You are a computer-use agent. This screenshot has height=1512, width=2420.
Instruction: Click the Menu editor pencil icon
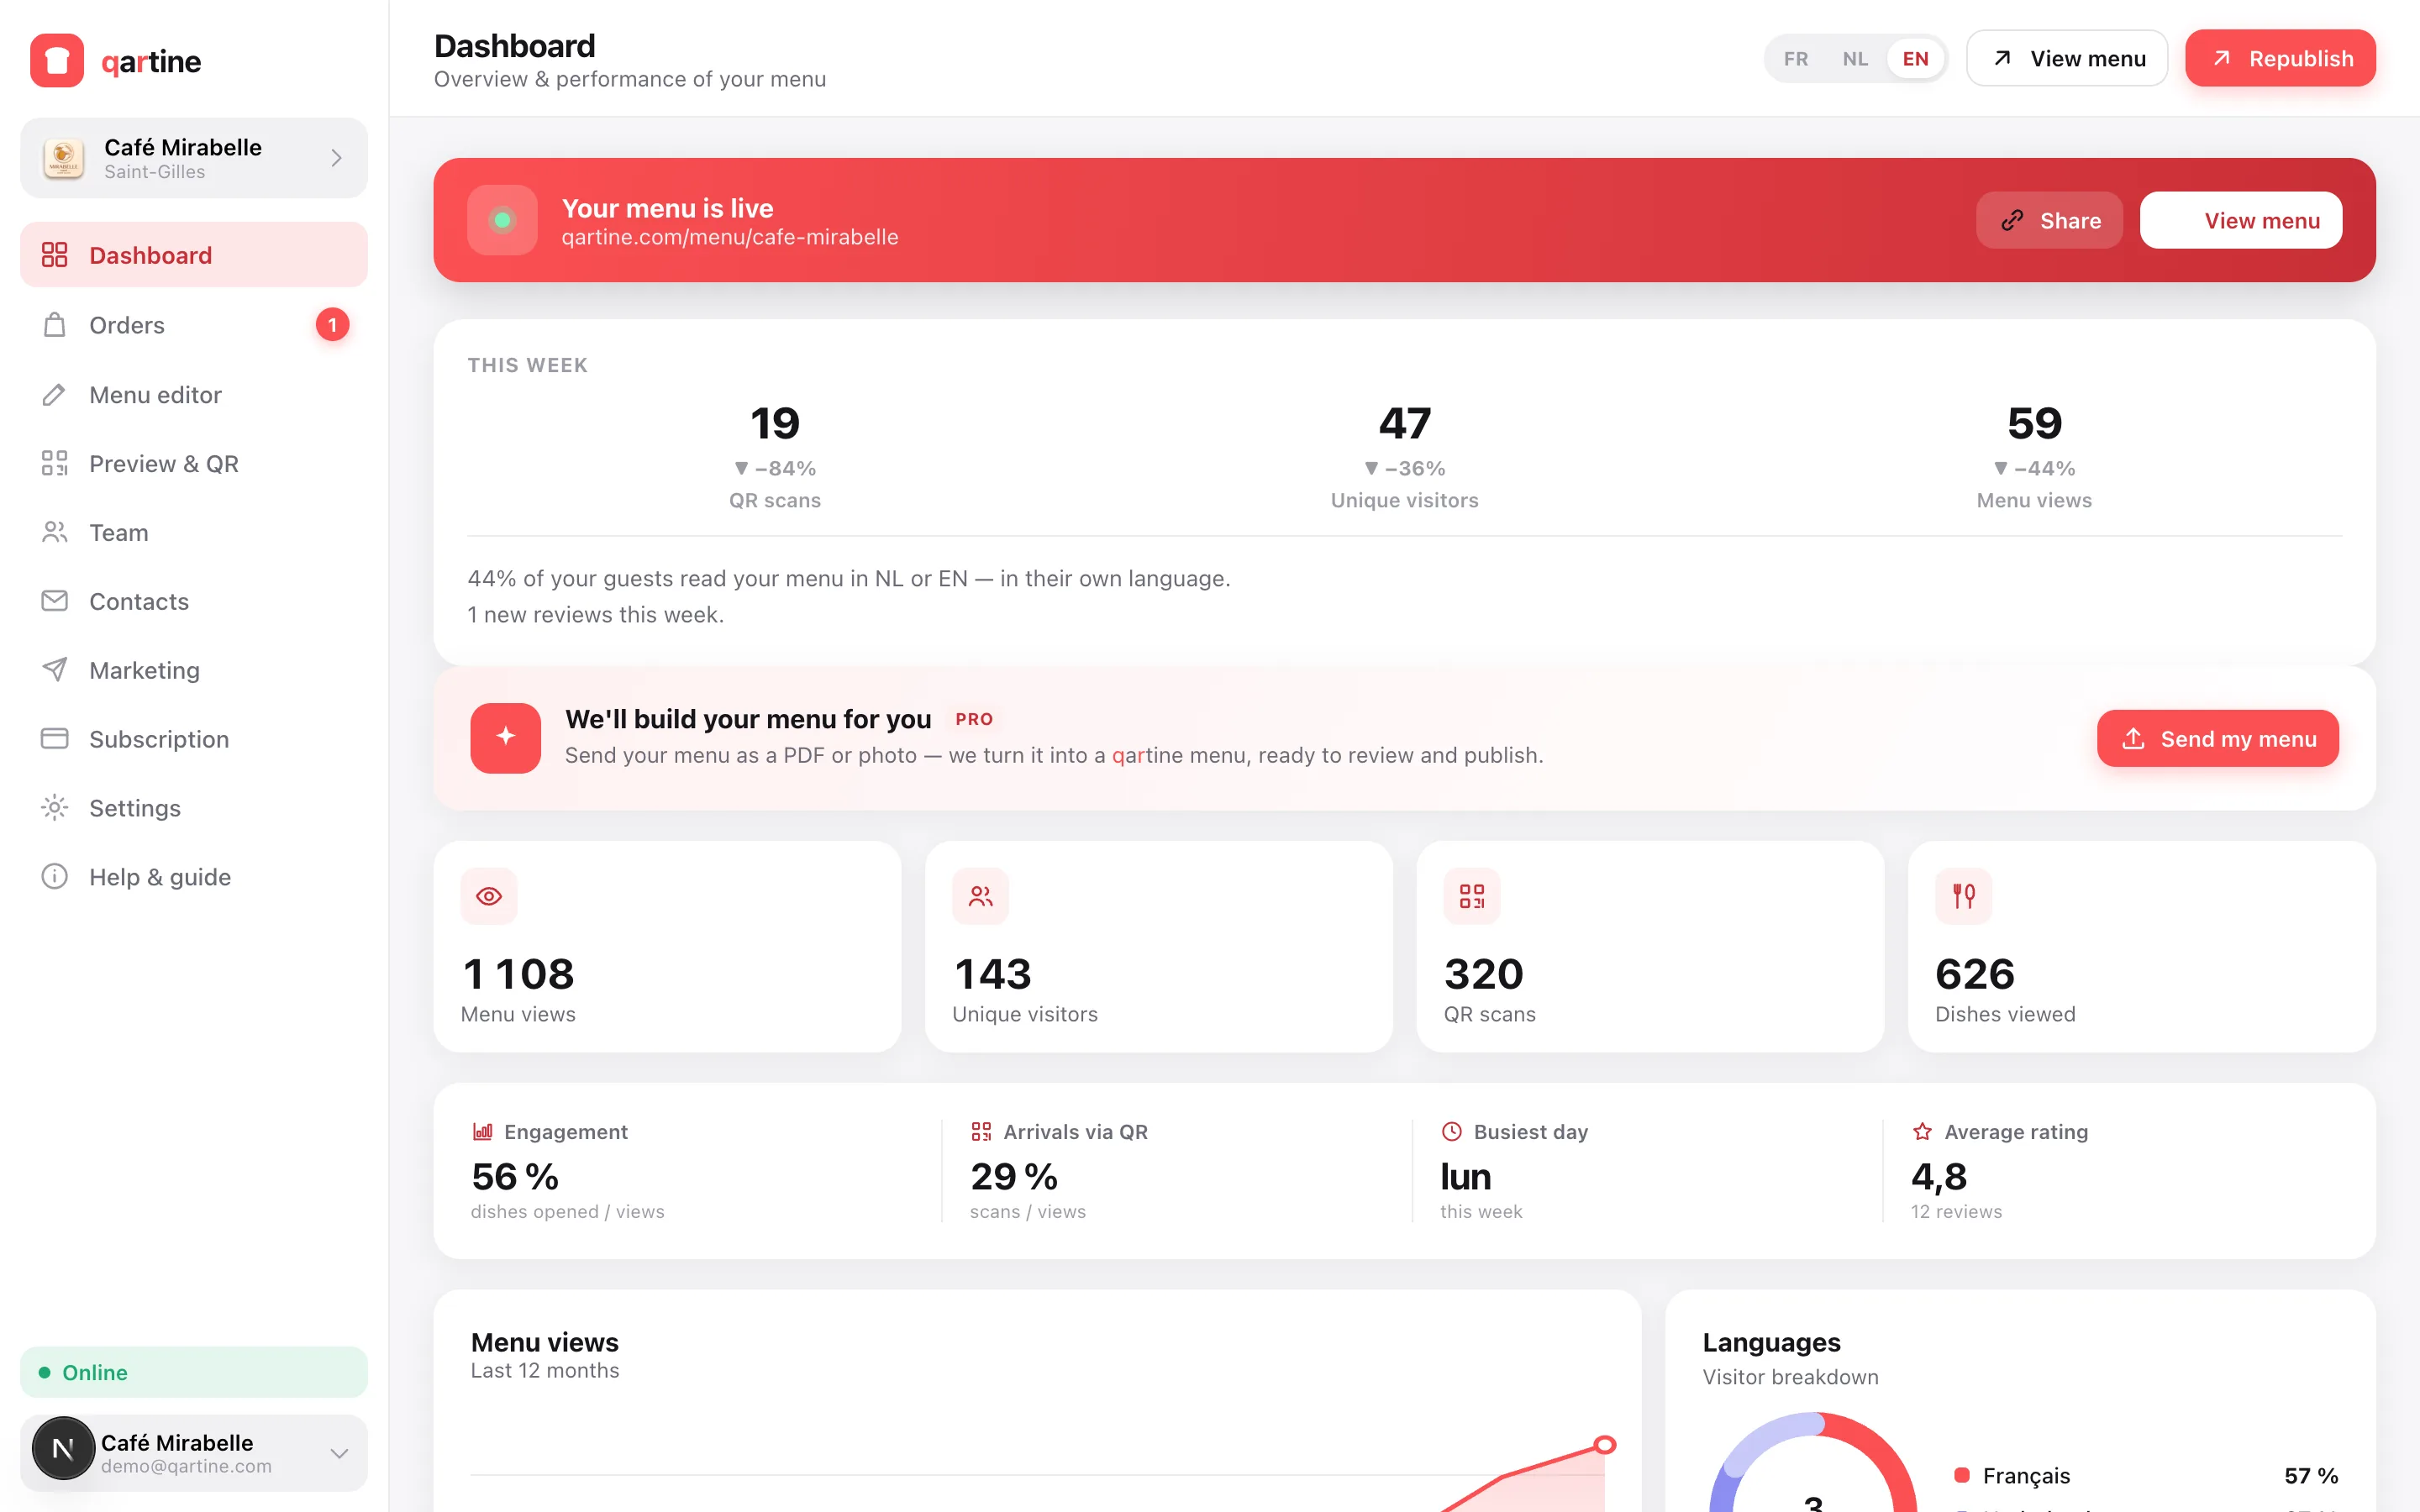55,395
